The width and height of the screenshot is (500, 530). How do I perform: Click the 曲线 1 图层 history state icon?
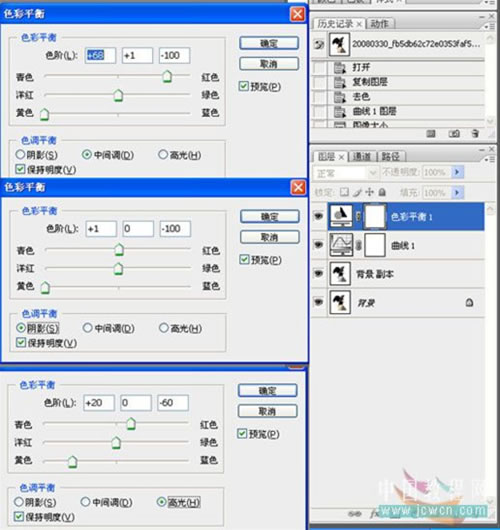coord(340,111)
